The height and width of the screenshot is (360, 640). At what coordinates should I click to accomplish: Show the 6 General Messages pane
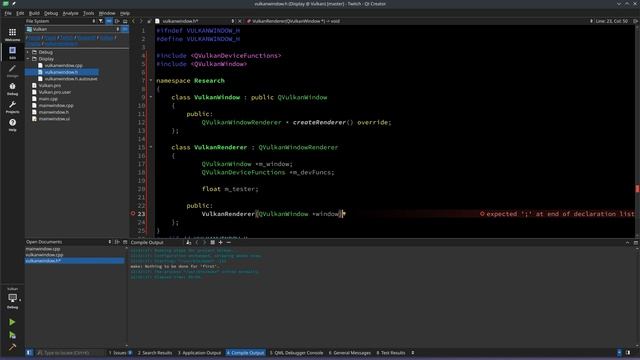[x=350, y=353]
